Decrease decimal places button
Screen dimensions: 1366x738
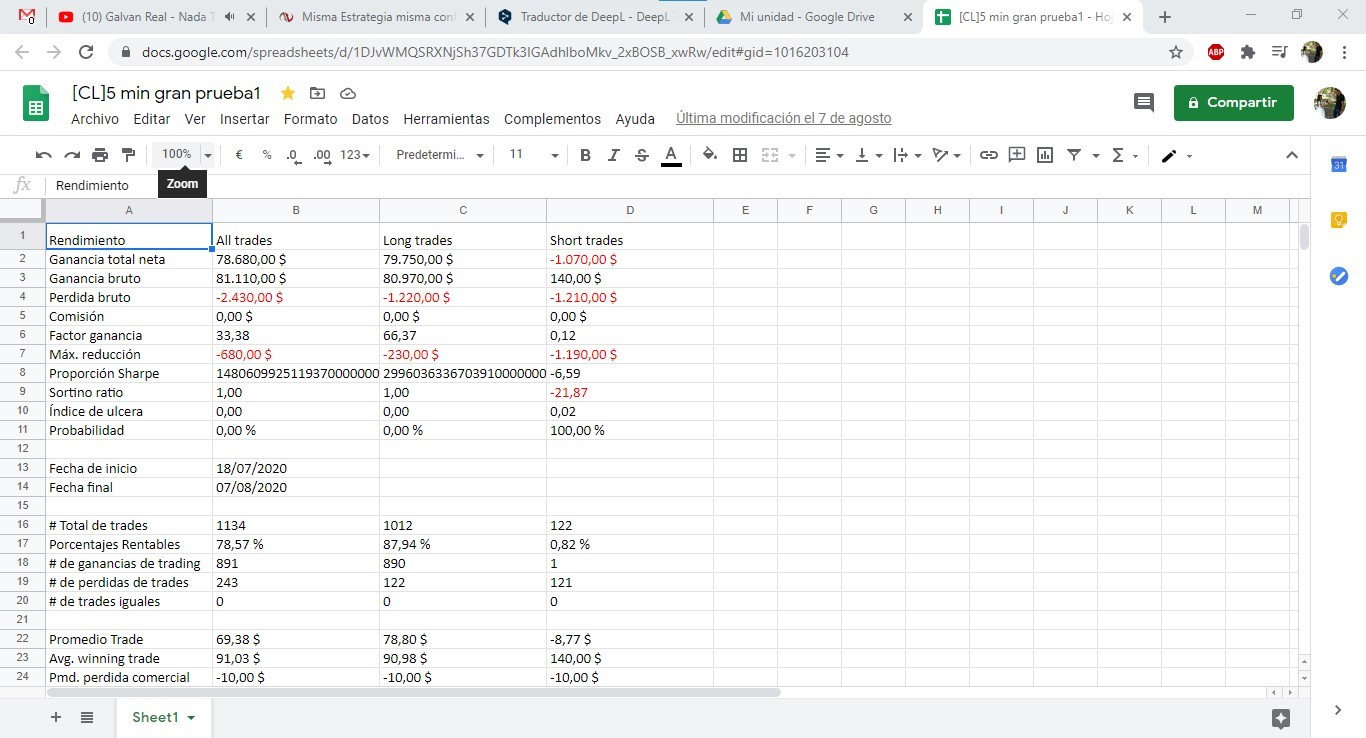pyautogui.click(x=293, y=155)
